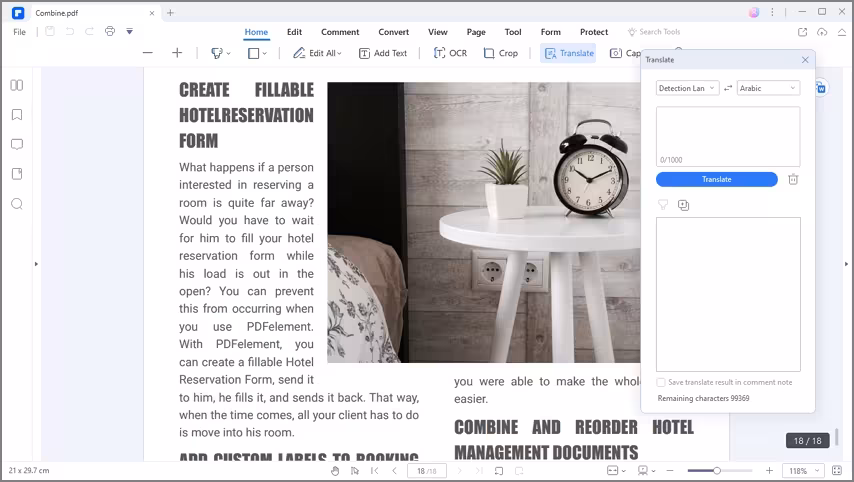Select the rectangle shape tool
Screen dimensions: 854x482
(x=253, y=53)
